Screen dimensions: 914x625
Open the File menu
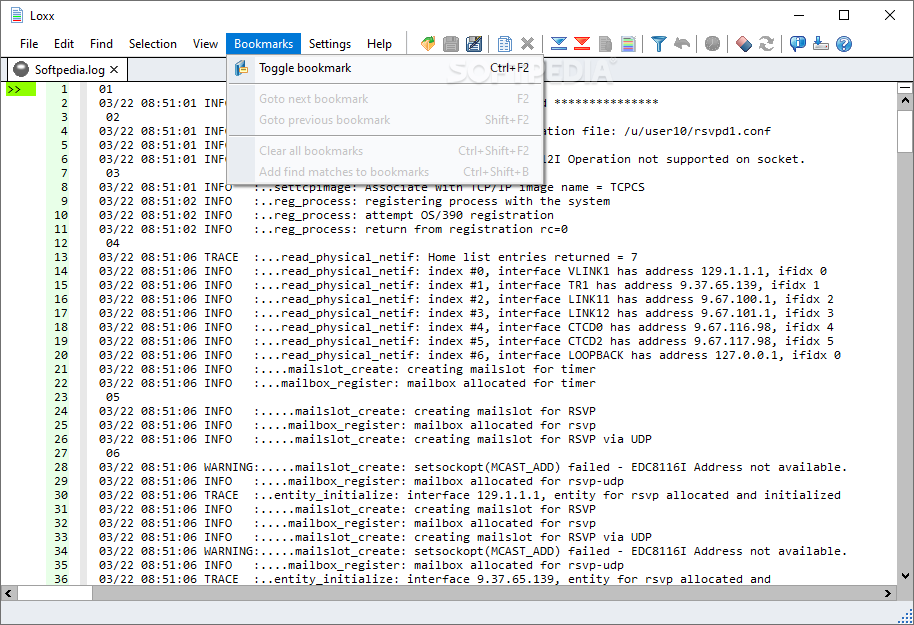[29, 44]
